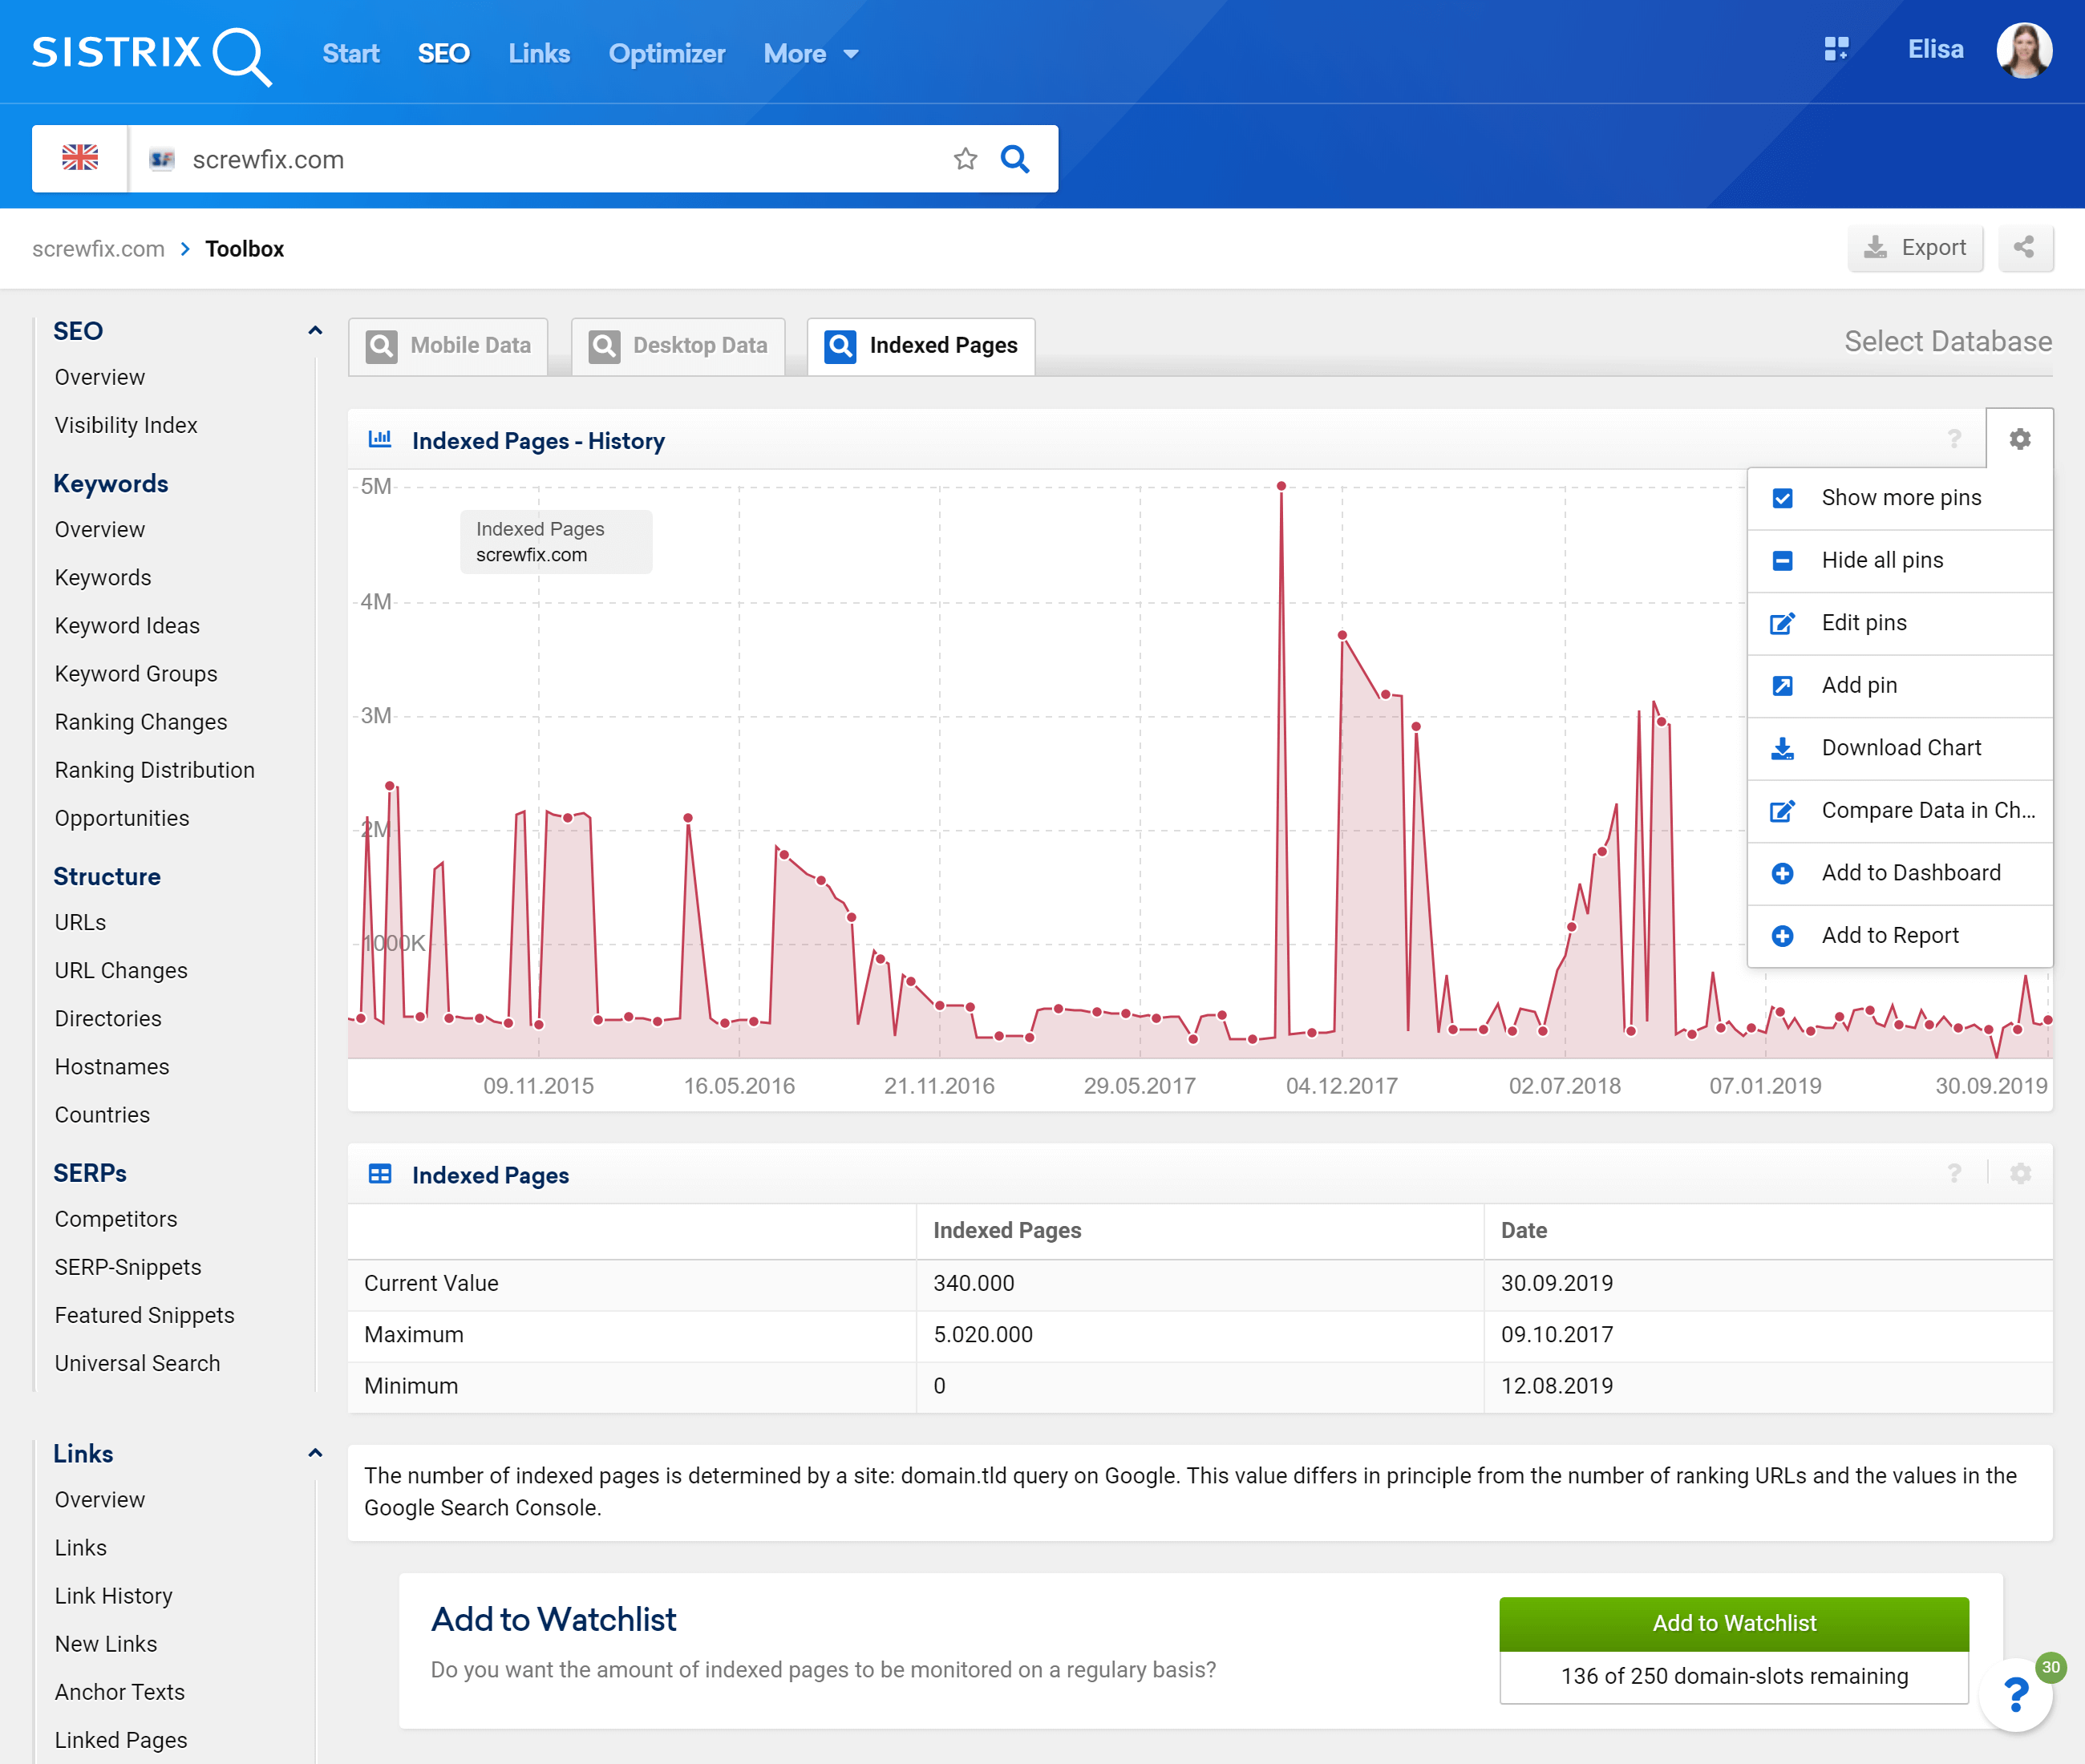
Task: Open the More menu dropdown
Action: point(811,54)
